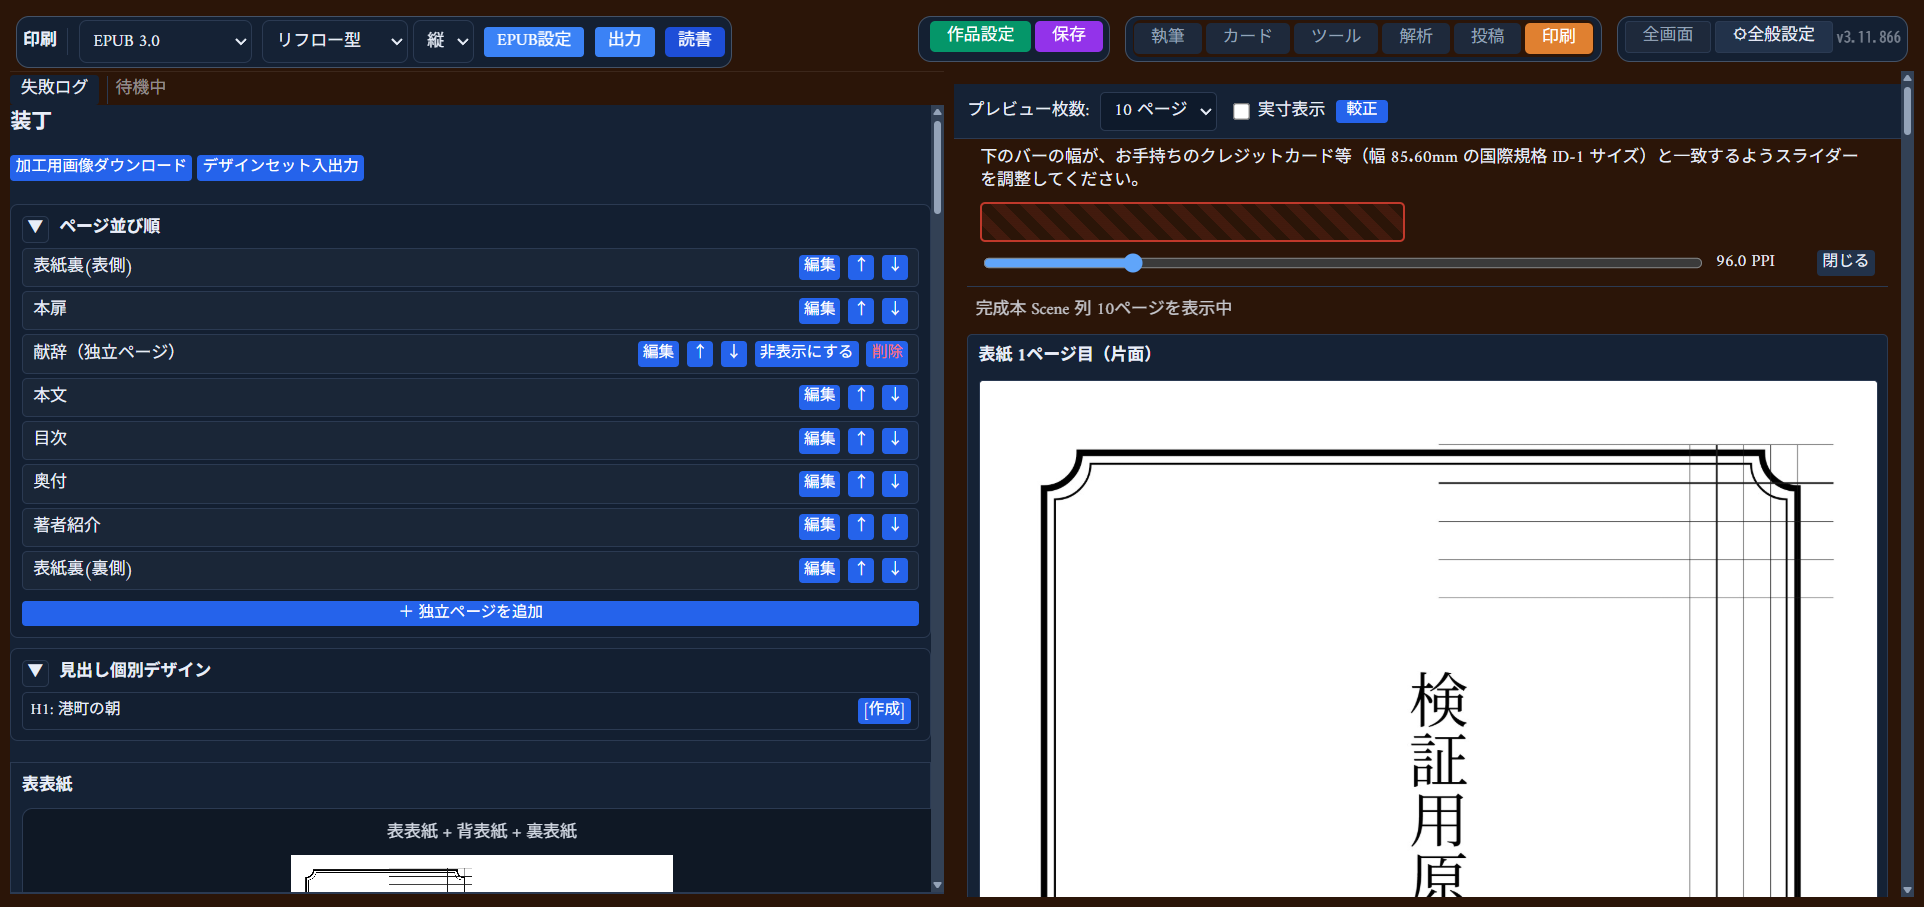Click right preview panel vertical scrollbar

pos(1907,110)
